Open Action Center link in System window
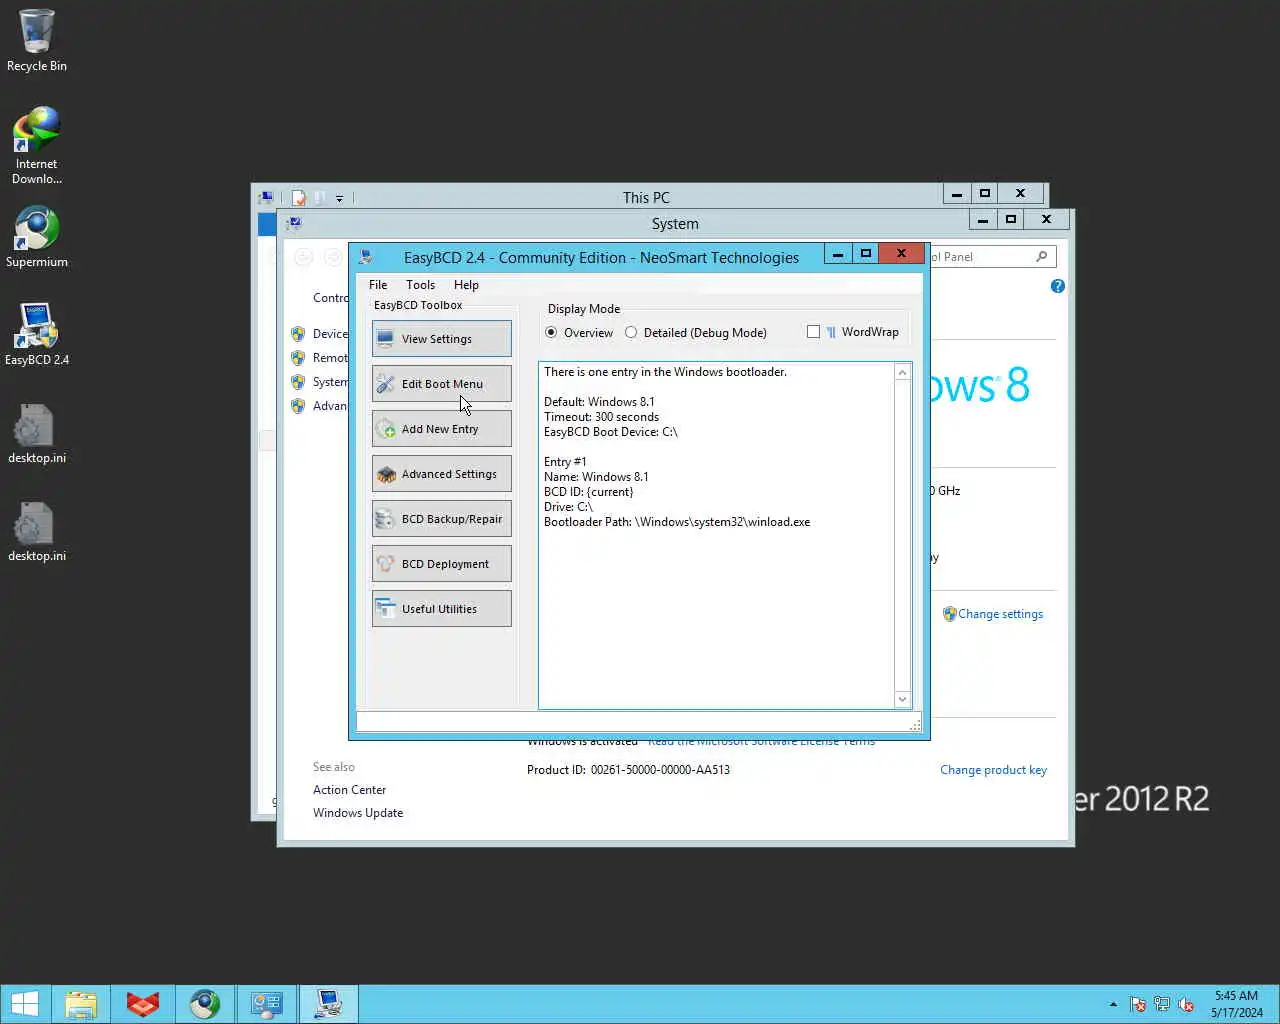The width and height of the screenshot is (1280, 1024). coord(349,790)
